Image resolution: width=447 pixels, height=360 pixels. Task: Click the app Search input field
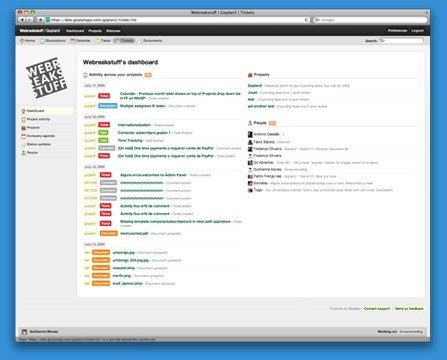click(402, 41)
